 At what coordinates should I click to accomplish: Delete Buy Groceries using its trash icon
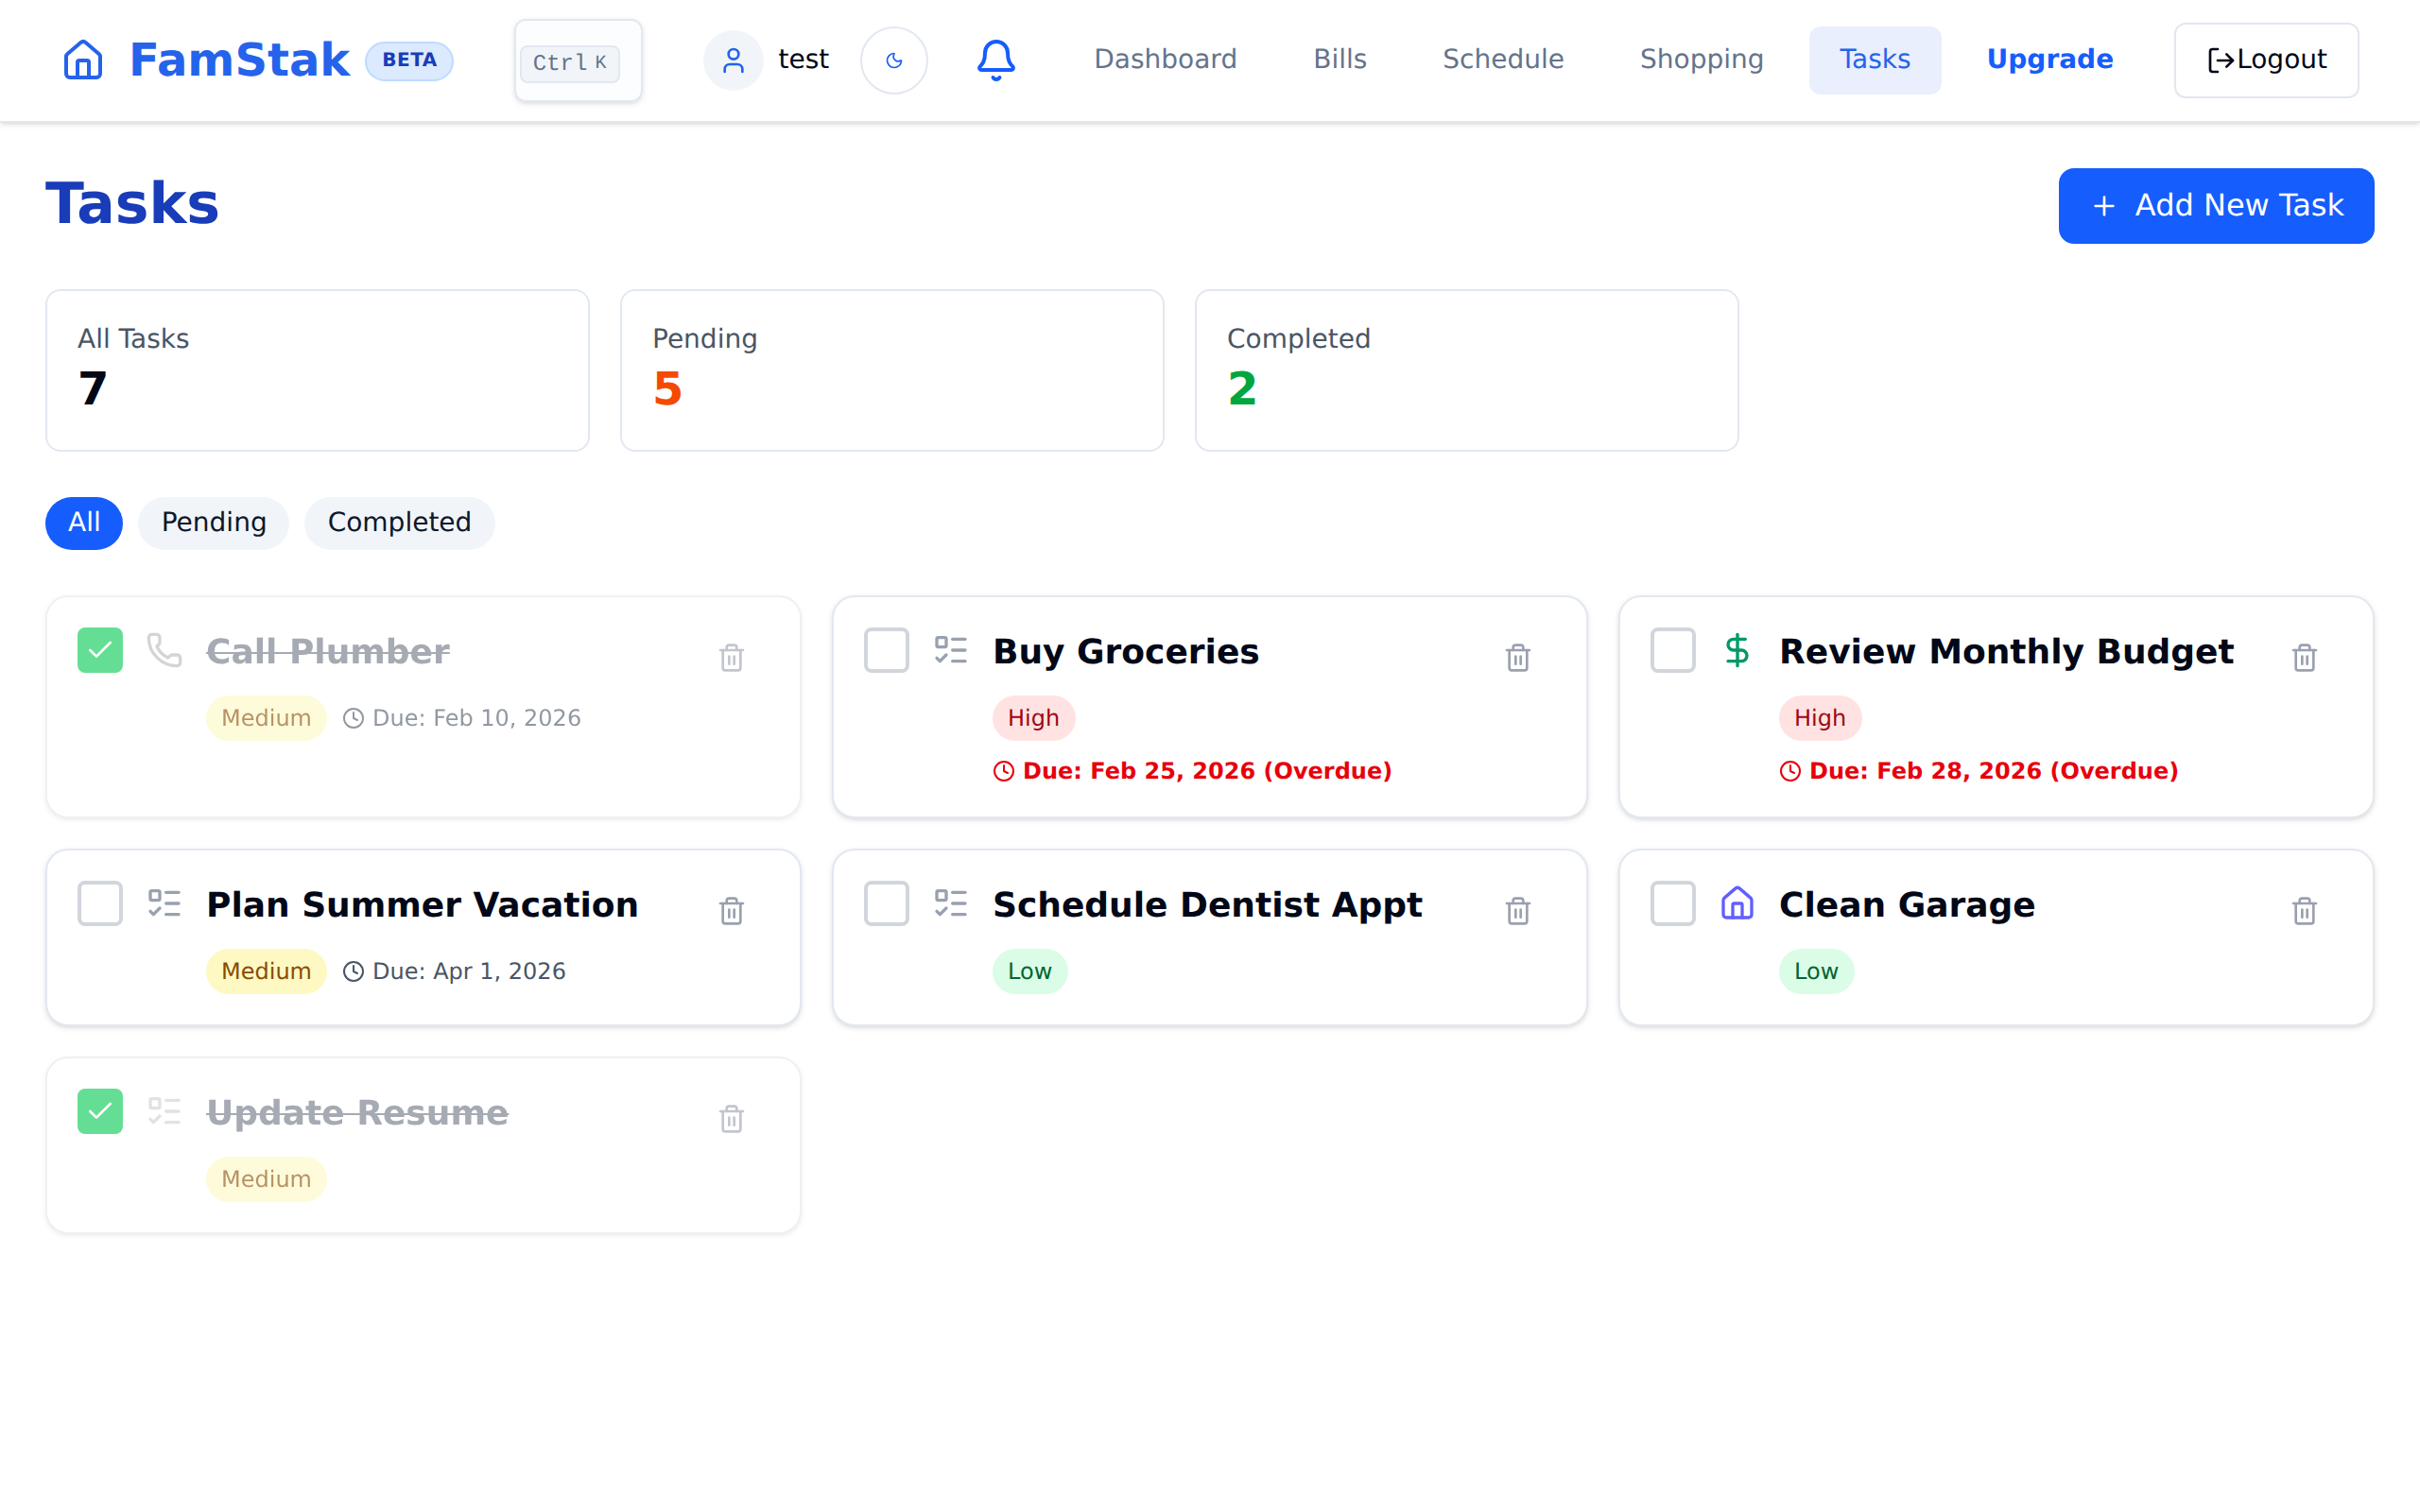(x=1517, y=658)
